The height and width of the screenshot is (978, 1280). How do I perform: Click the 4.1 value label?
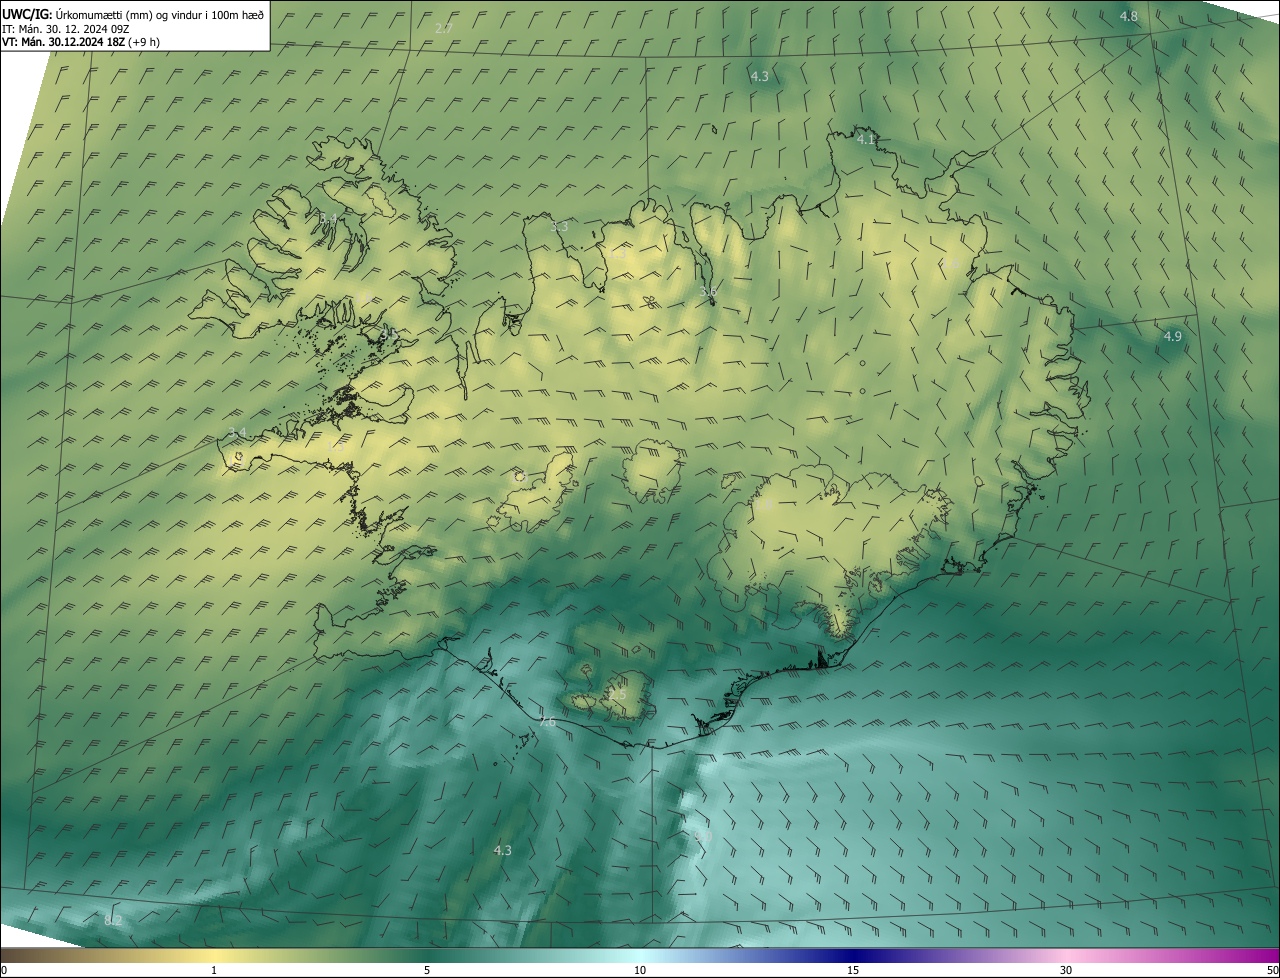866,139
